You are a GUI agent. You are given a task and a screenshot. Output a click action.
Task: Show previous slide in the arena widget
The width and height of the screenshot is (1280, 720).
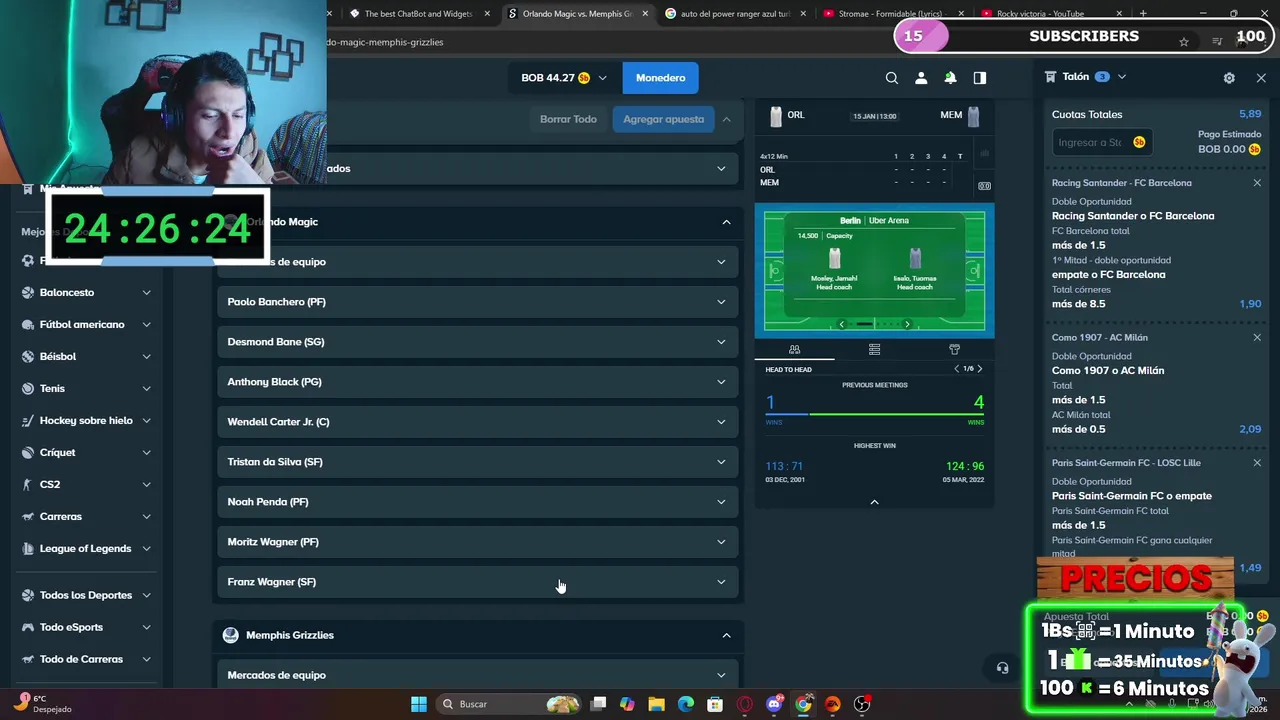click(841, 324)
